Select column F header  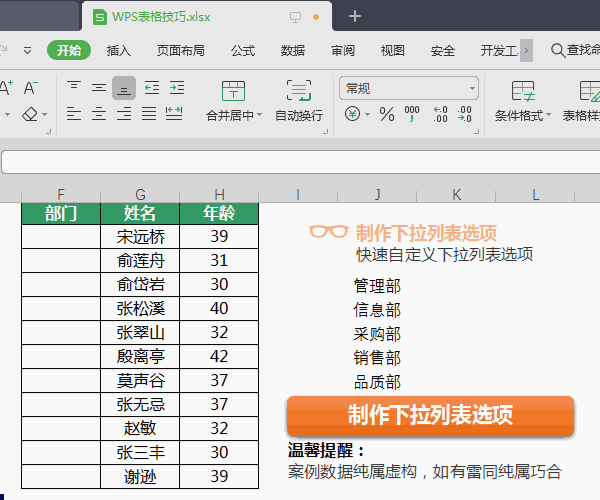pyautogui.click(x=61, y=195)
